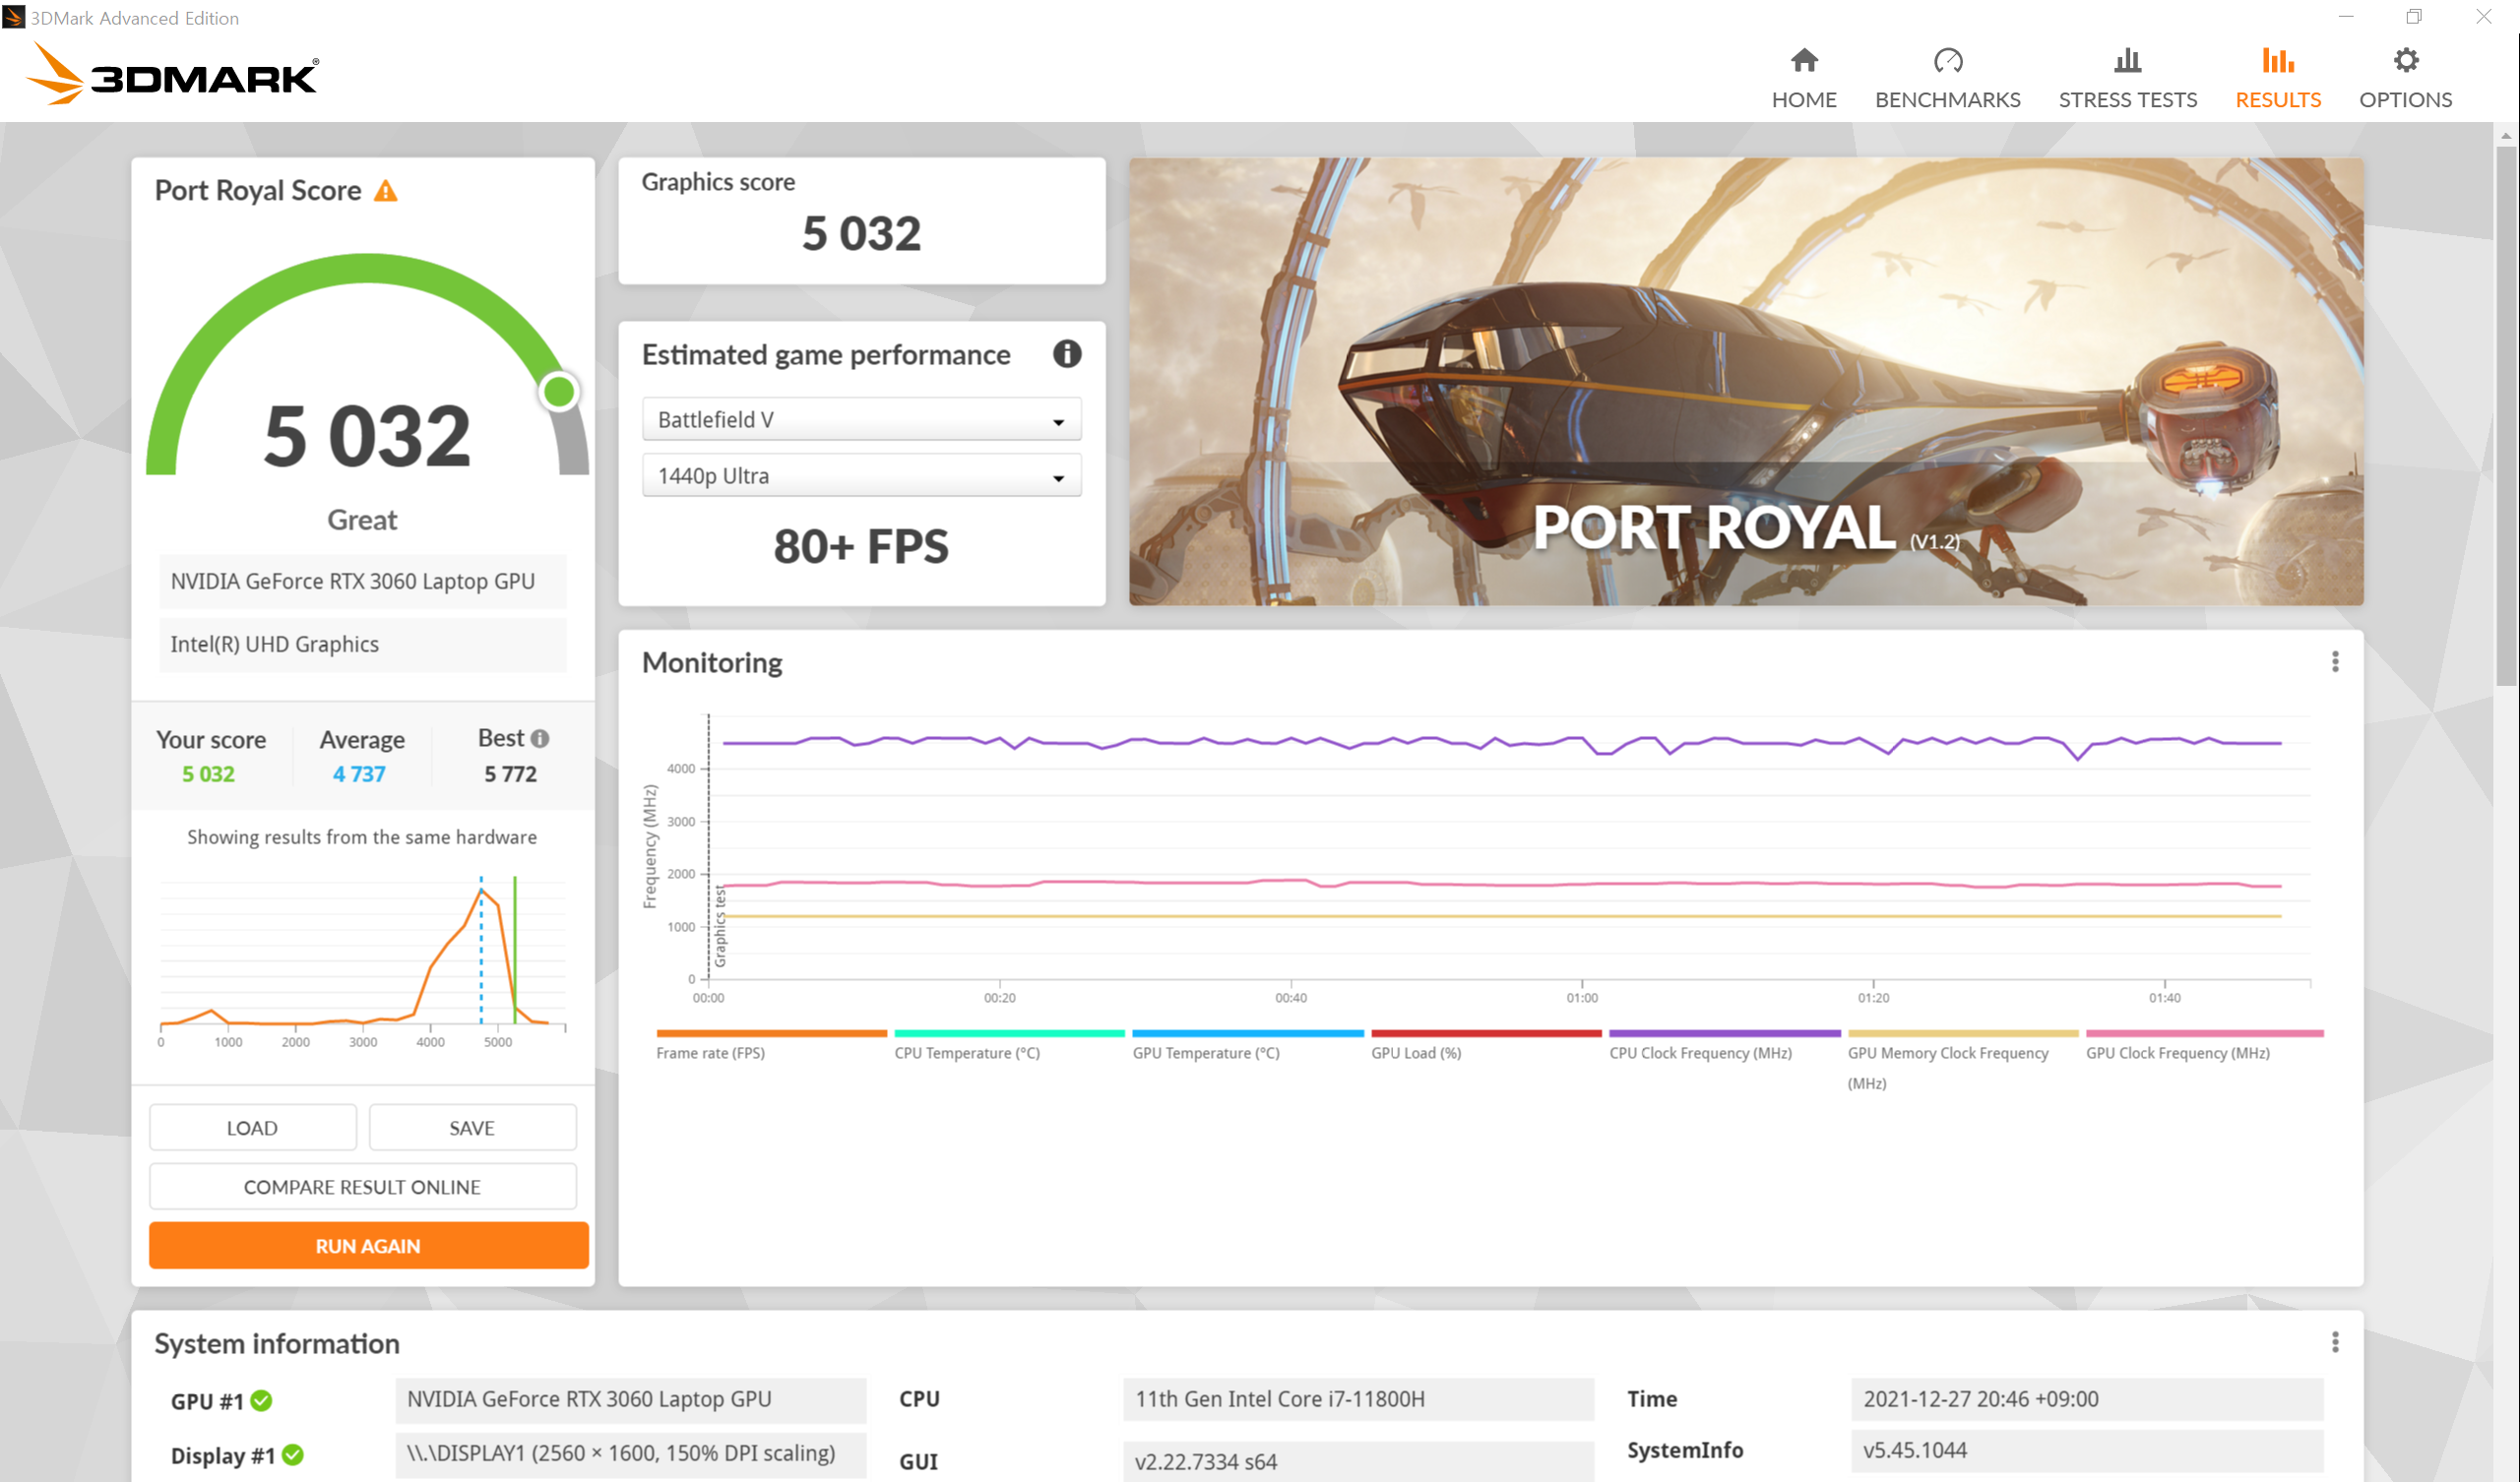Image resolution: width=2520 pixels, height=1482 pixels.
Task: Expand the Battlefield V game dropdown
Action: 861,420
